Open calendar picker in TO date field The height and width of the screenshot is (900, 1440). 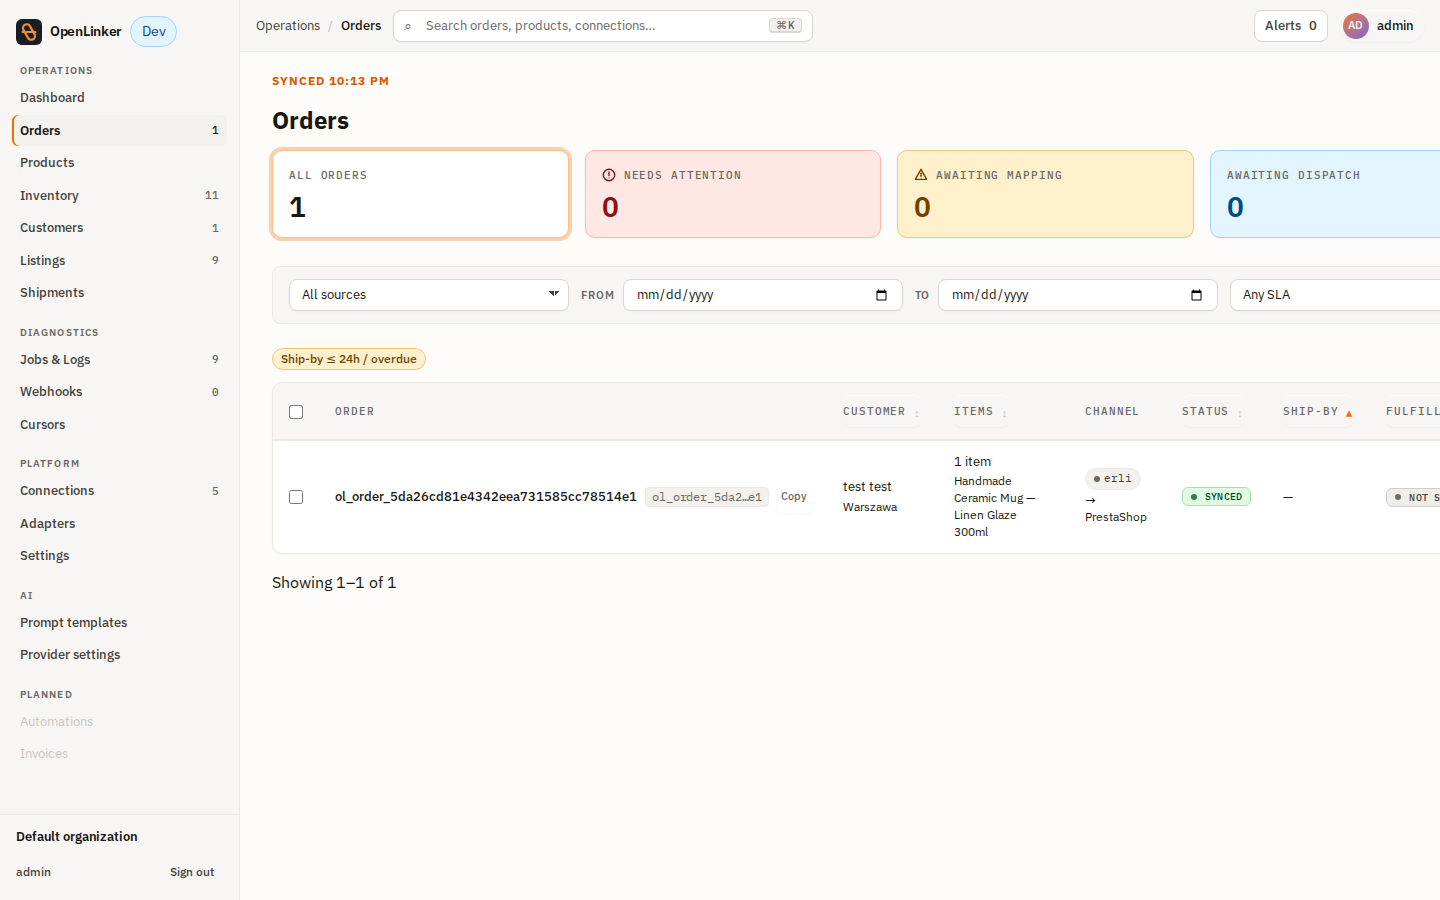click(x=1196, y=295)
